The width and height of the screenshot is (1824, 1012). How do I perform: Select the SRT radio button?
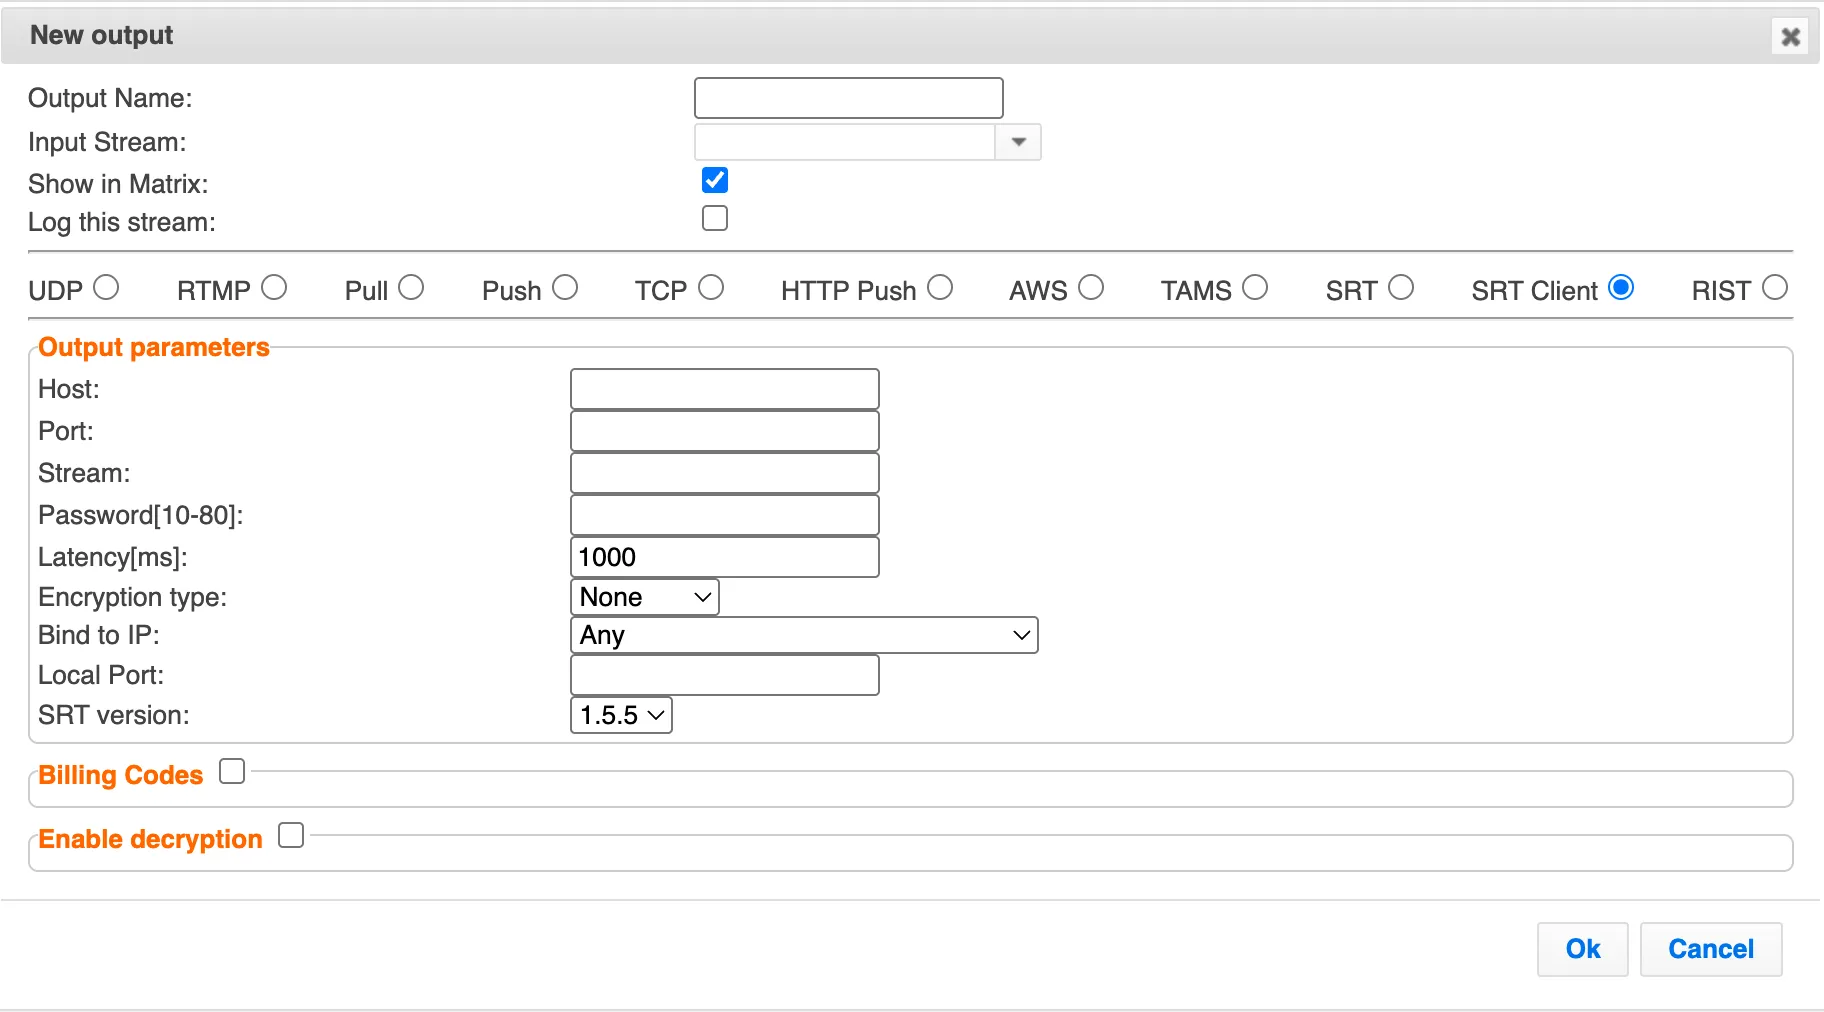pos(1401,288)
